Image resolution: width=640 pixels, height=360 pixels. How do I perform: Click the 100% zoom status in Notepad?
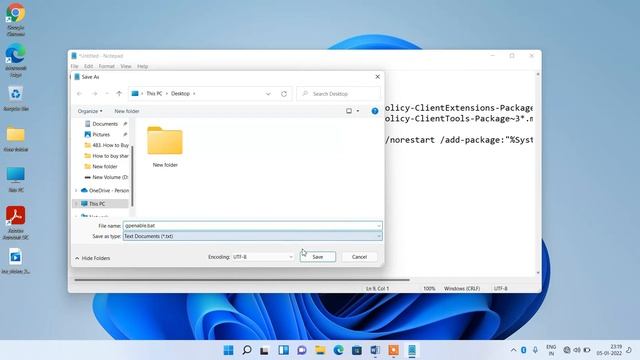coord(429,289)
